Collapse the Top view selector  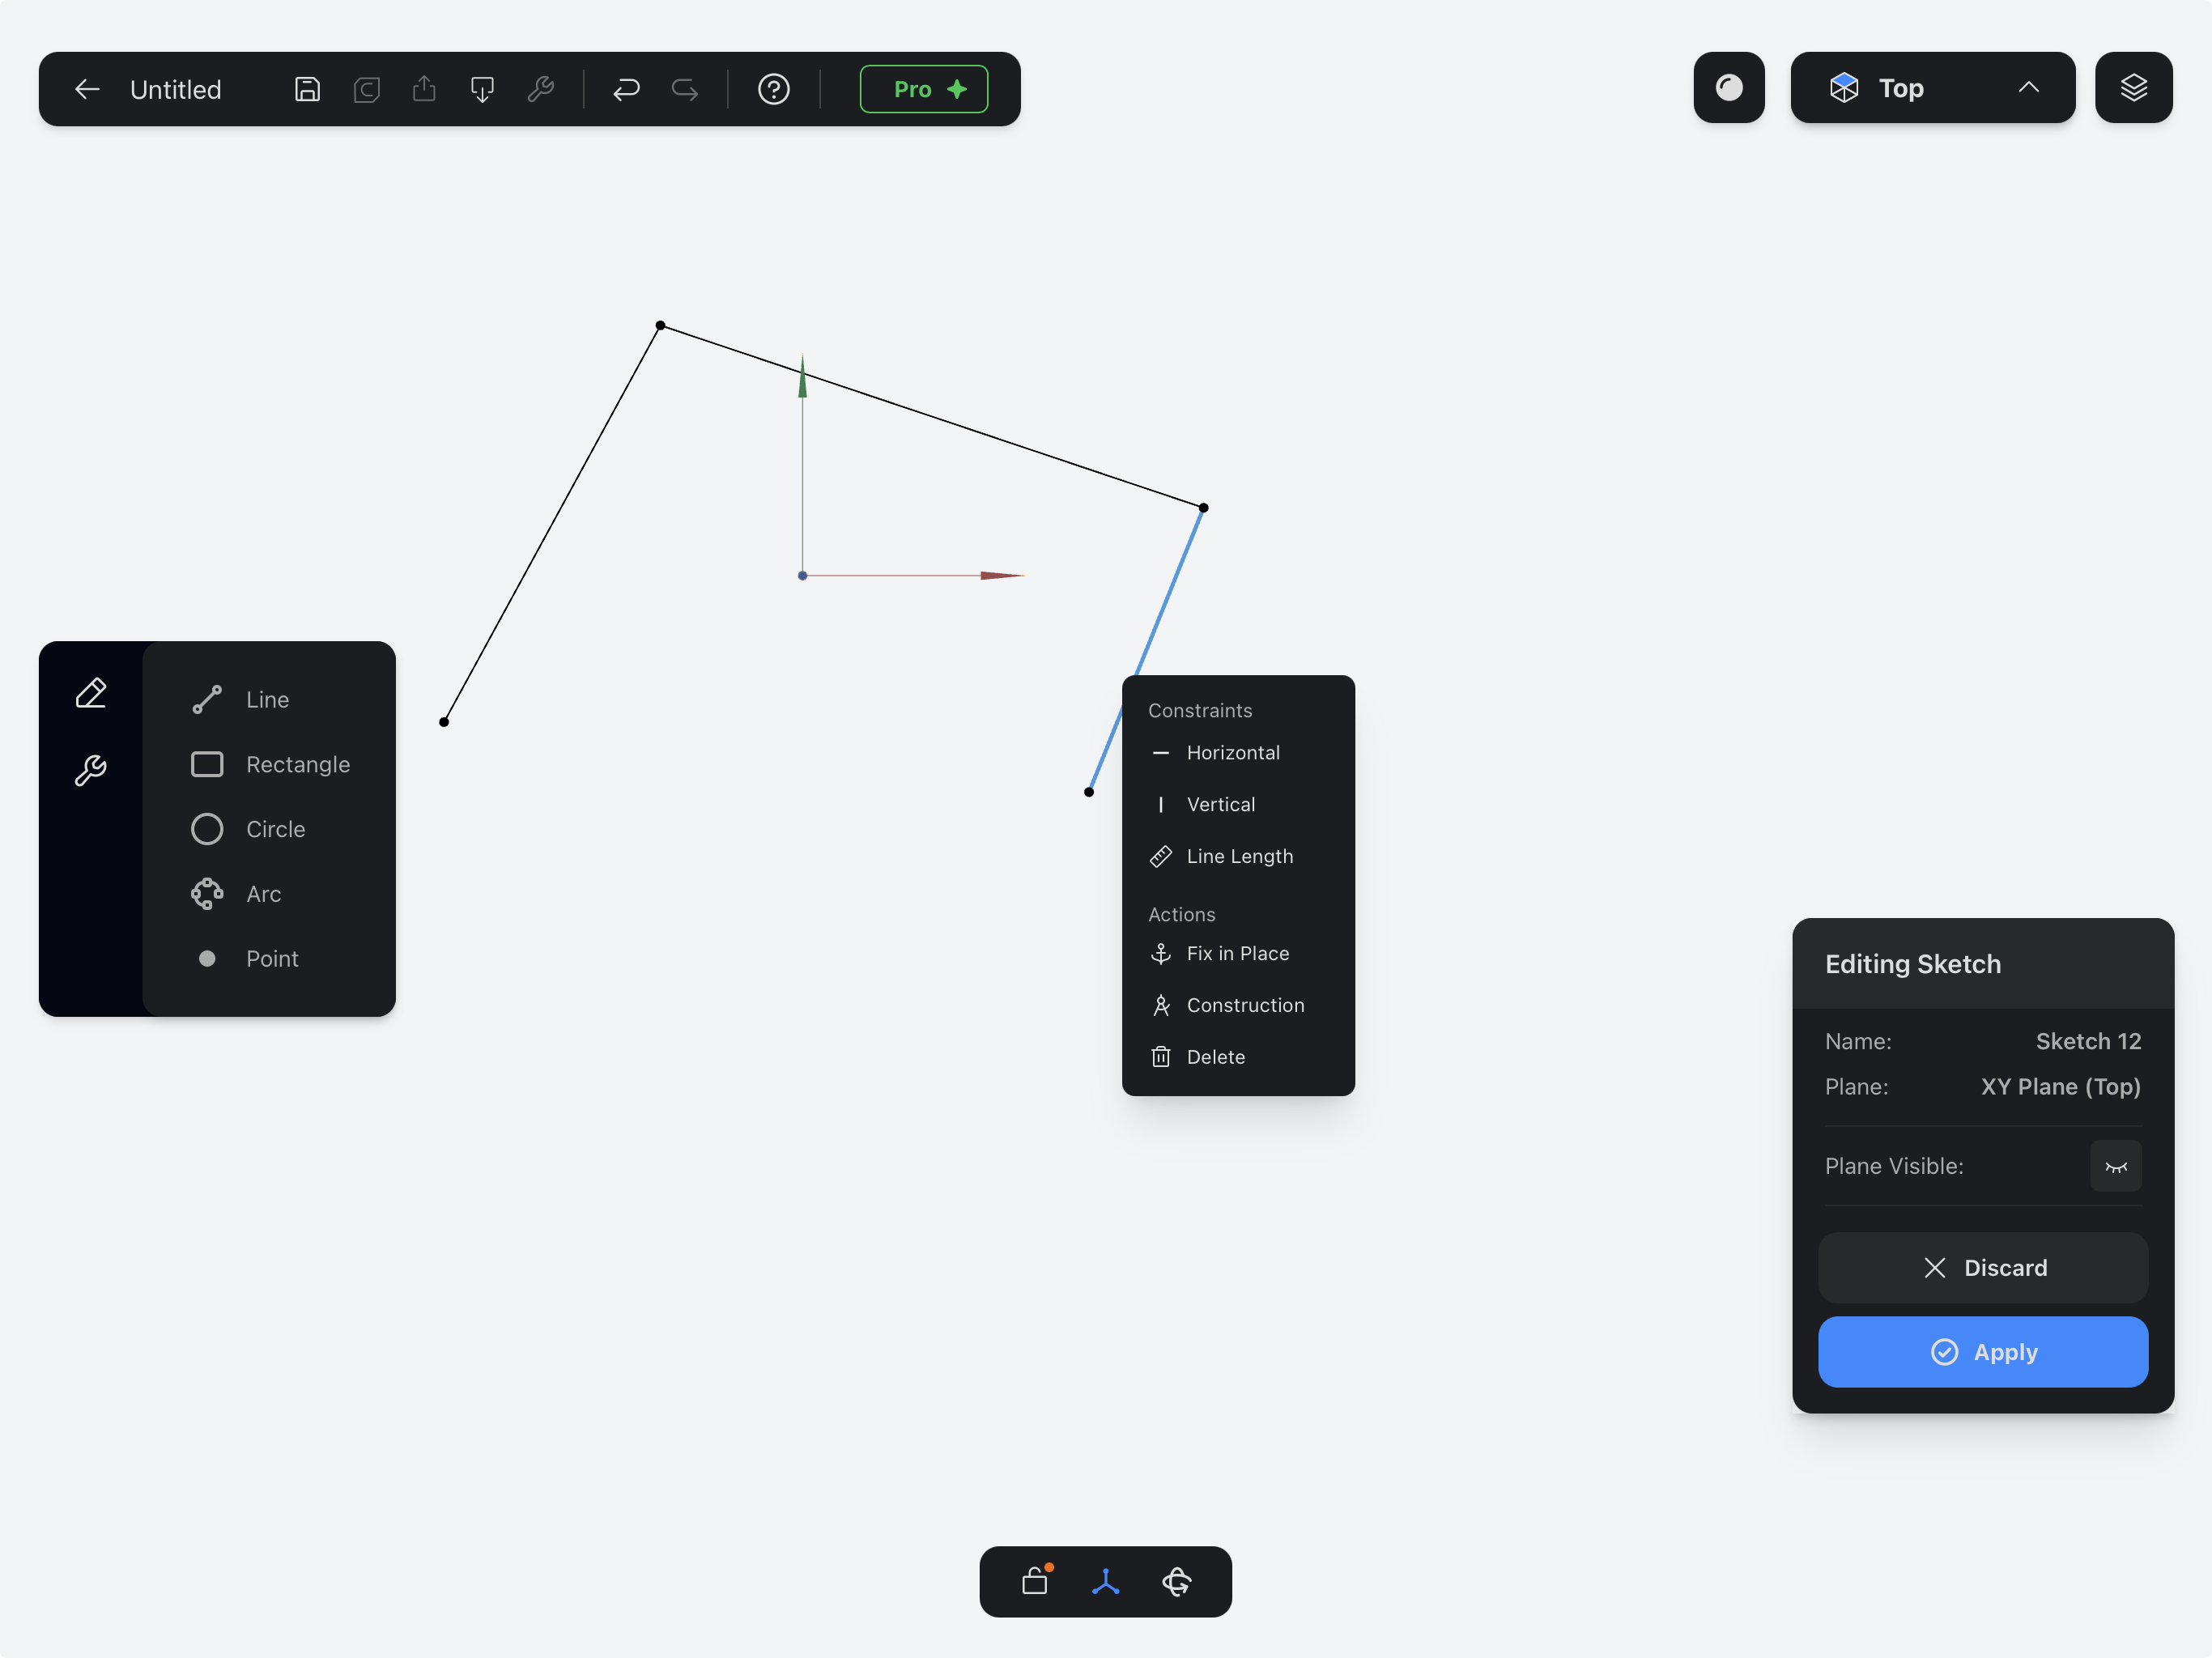[2028, 88]
